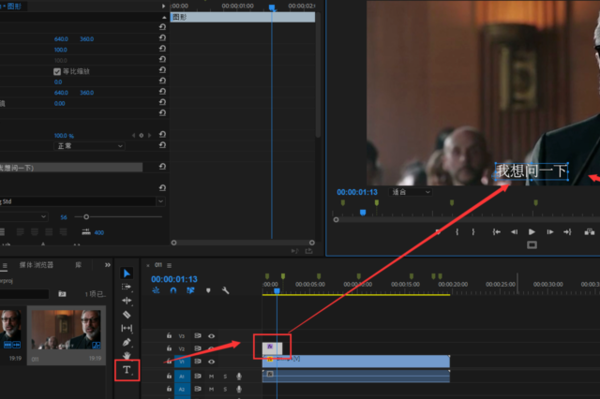This screenshot has width=600, height=399.
Task: Toggle lock on track A1
Action: click(169, 376)
